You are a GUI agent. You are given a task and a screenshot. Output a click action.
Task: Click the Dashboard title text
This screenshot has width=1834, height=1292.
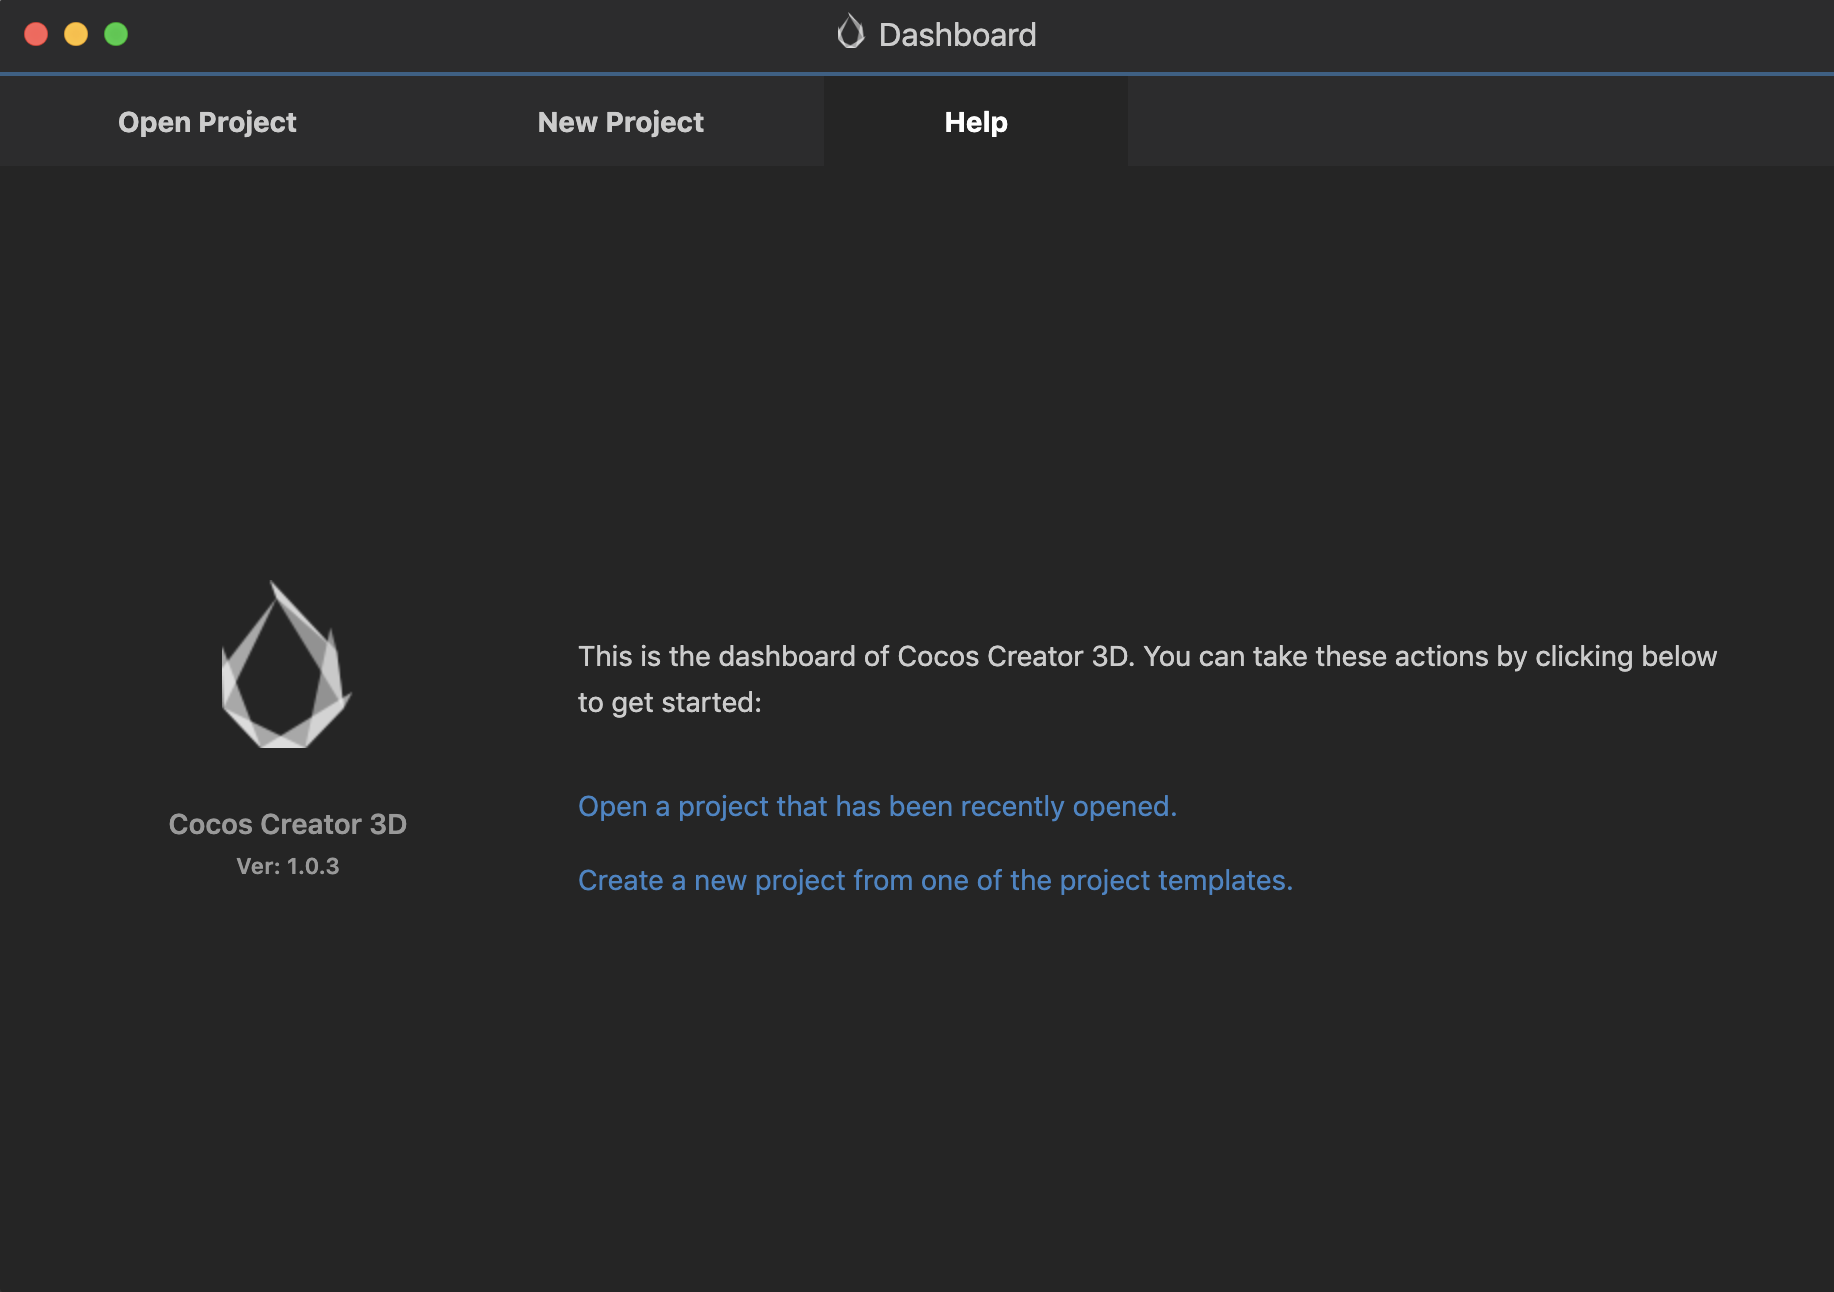(x=957, y=35)
